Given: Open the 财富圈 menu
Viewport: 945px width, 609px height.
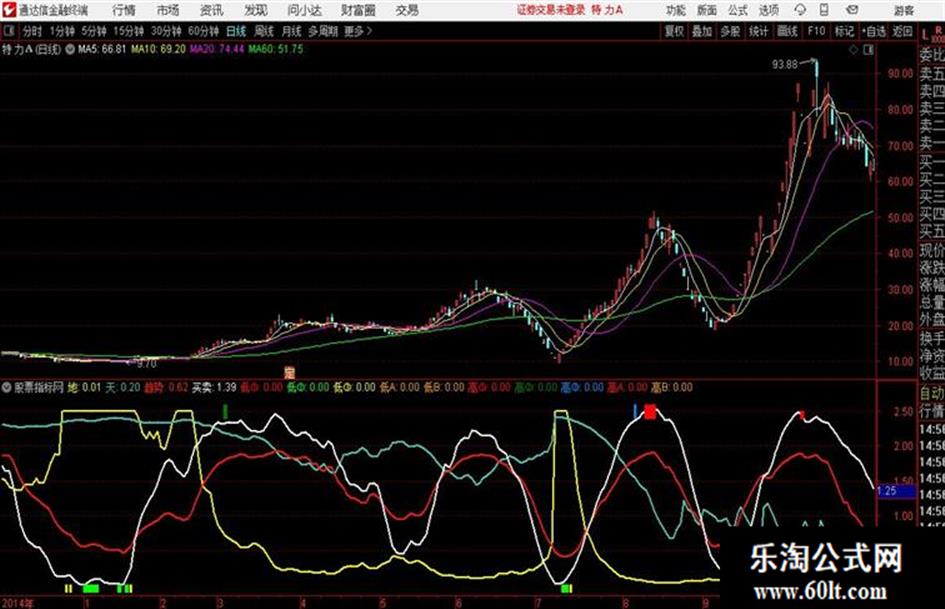Looking at the screenshot, I should coord(358,10).
